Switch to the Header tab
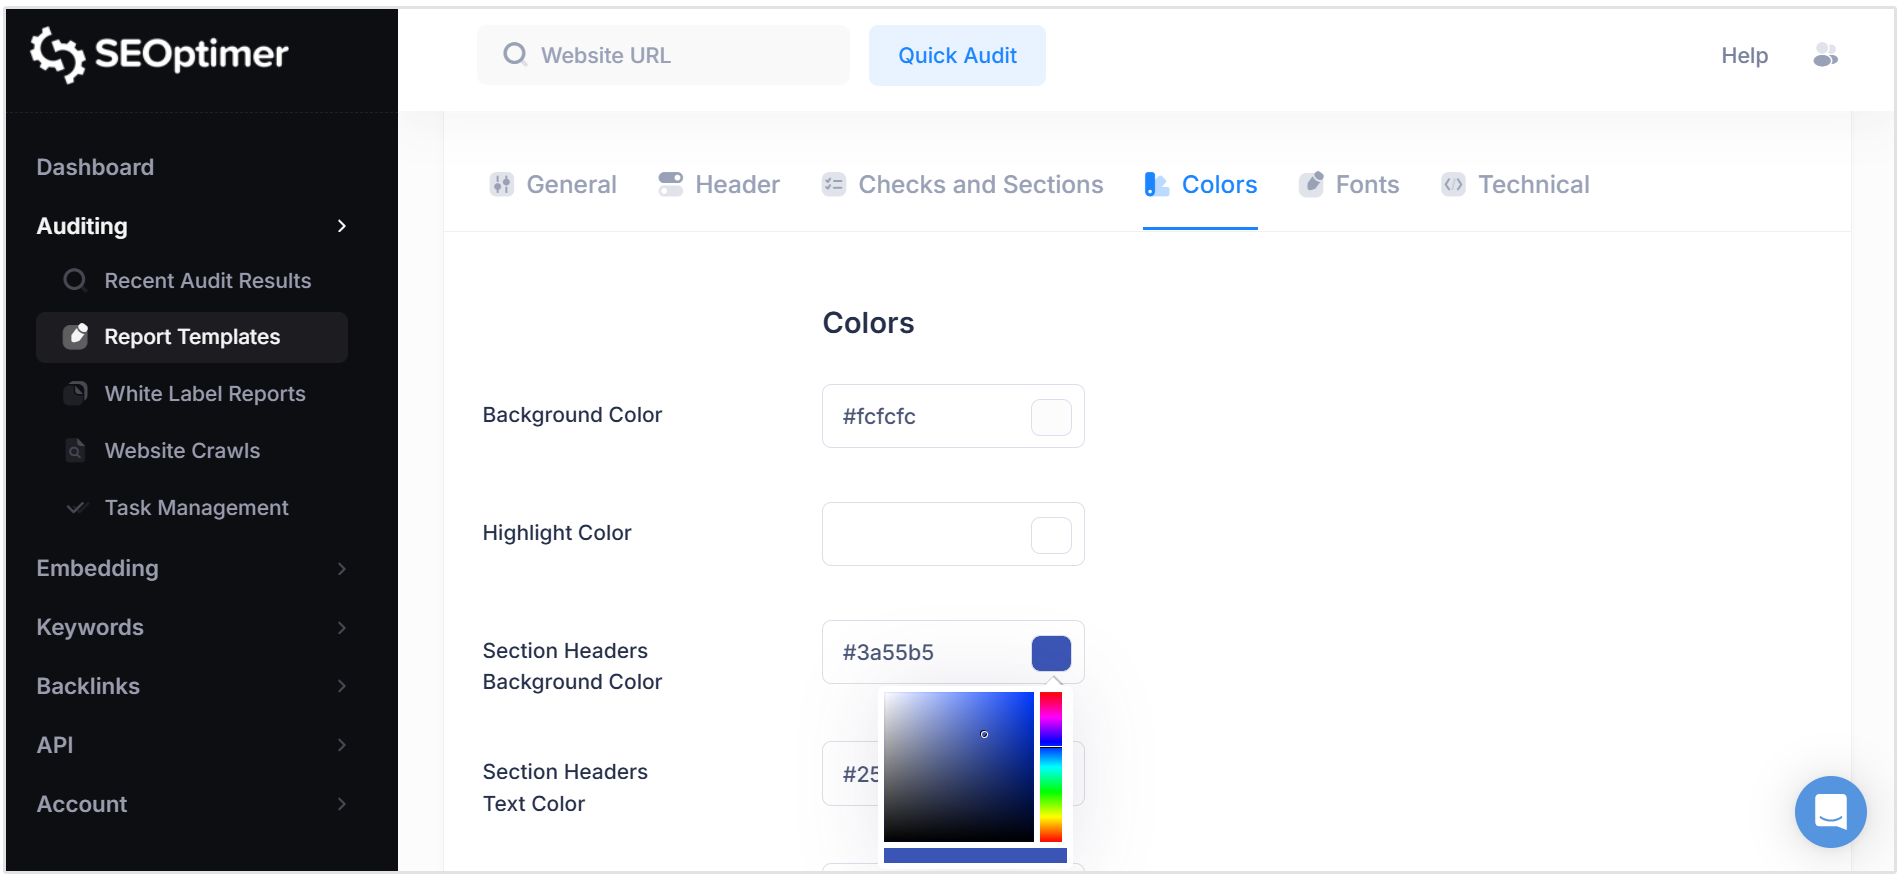 tap(736, 184)
